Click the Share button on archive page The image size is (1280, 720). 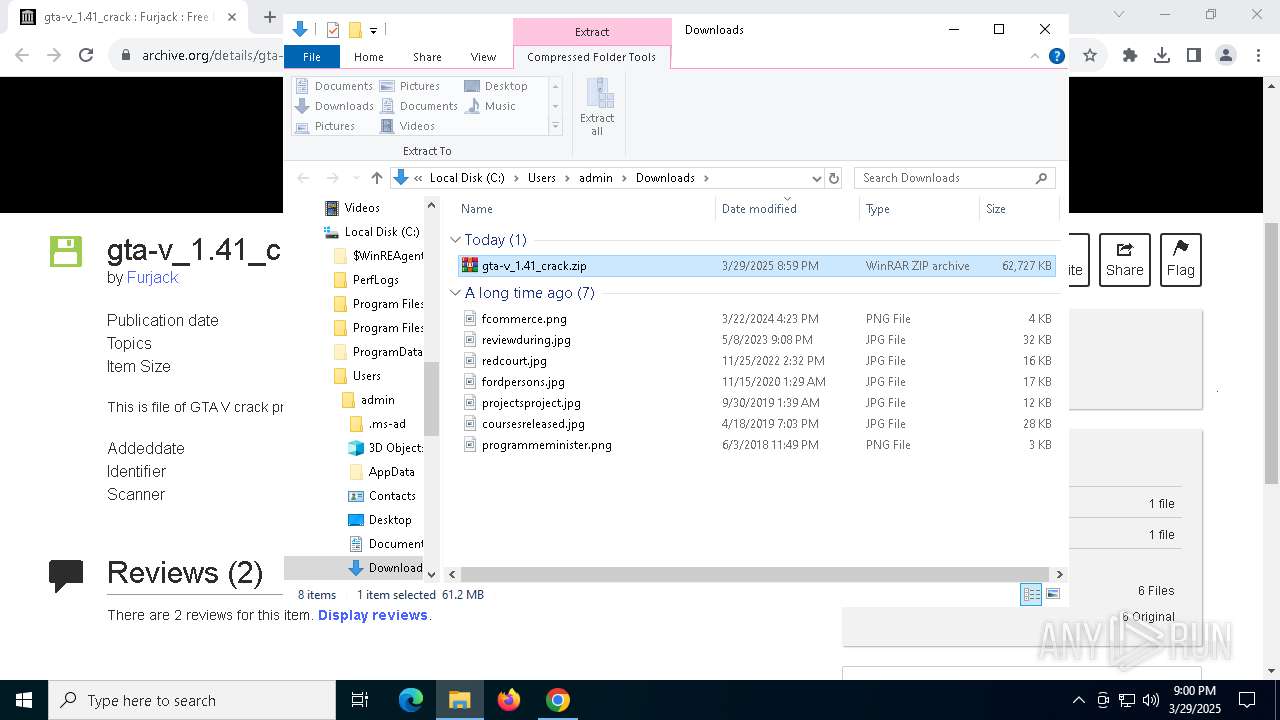coord(1124,260)
